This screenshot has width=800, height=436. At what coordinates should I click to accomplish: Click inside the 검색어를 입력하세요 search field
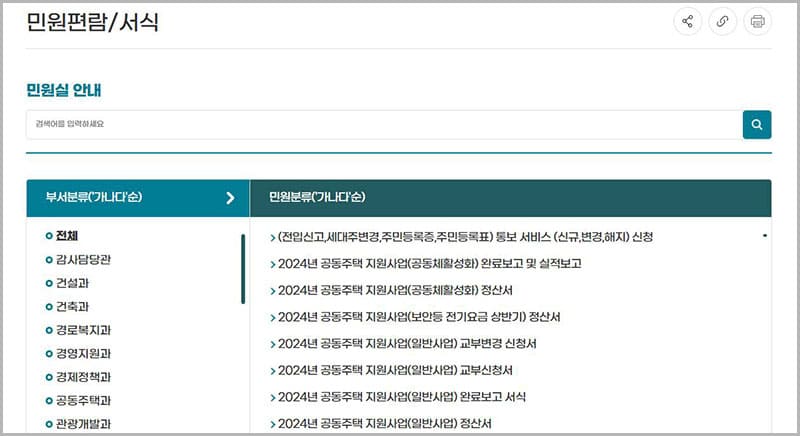click(x=380, y=125)
